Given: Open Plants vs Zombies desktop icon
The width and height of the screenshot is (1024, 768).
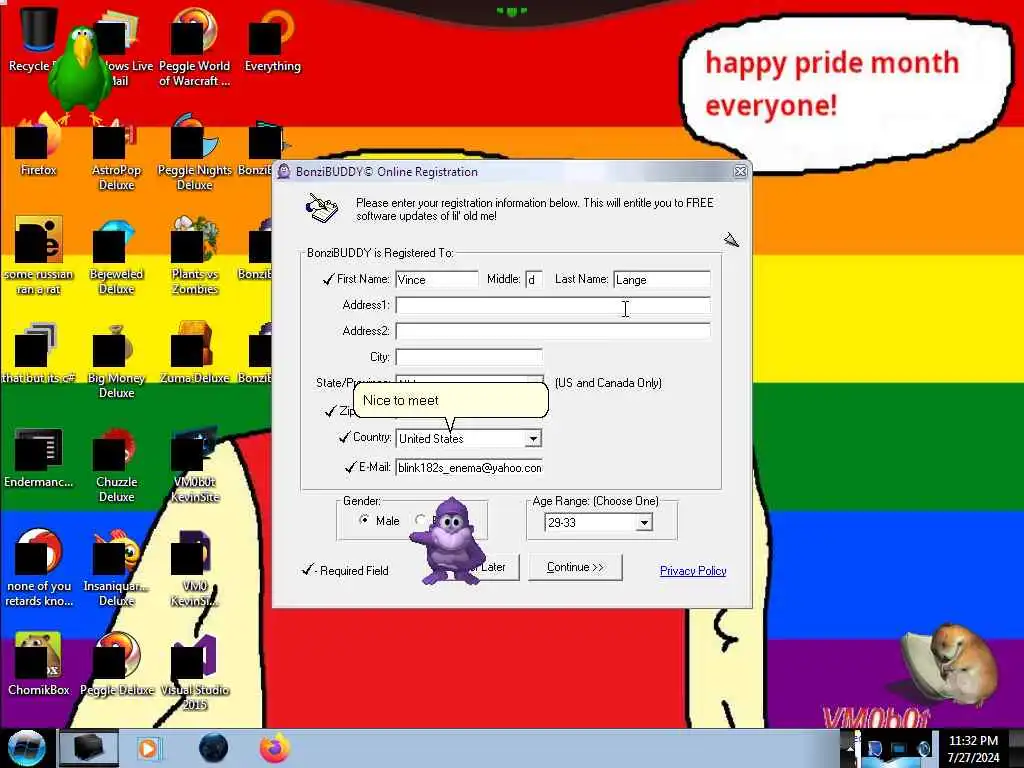Looking at the screenshot, I should [x=195, y=256].
